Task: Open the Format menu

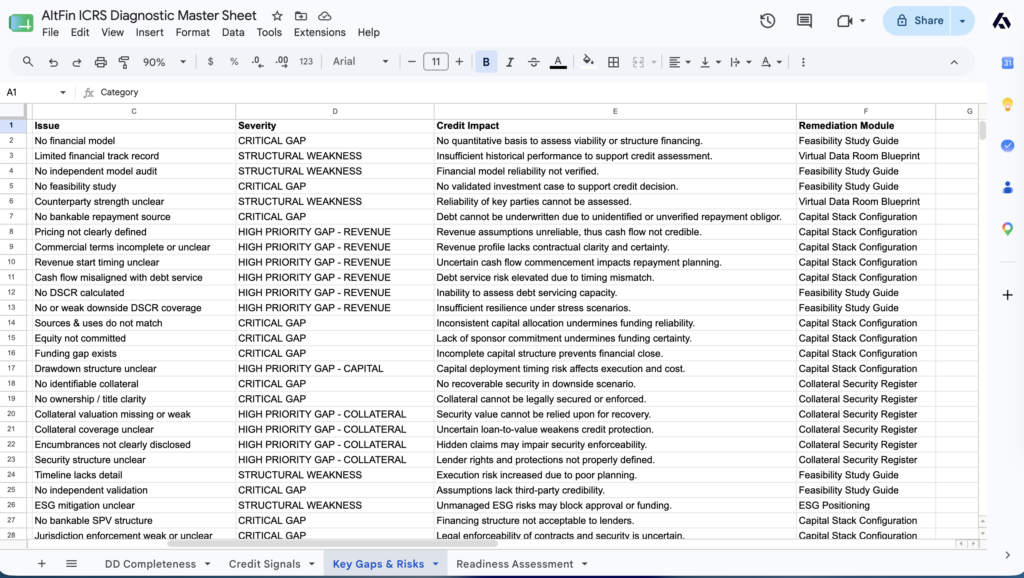Action: (x=193, y=33)
